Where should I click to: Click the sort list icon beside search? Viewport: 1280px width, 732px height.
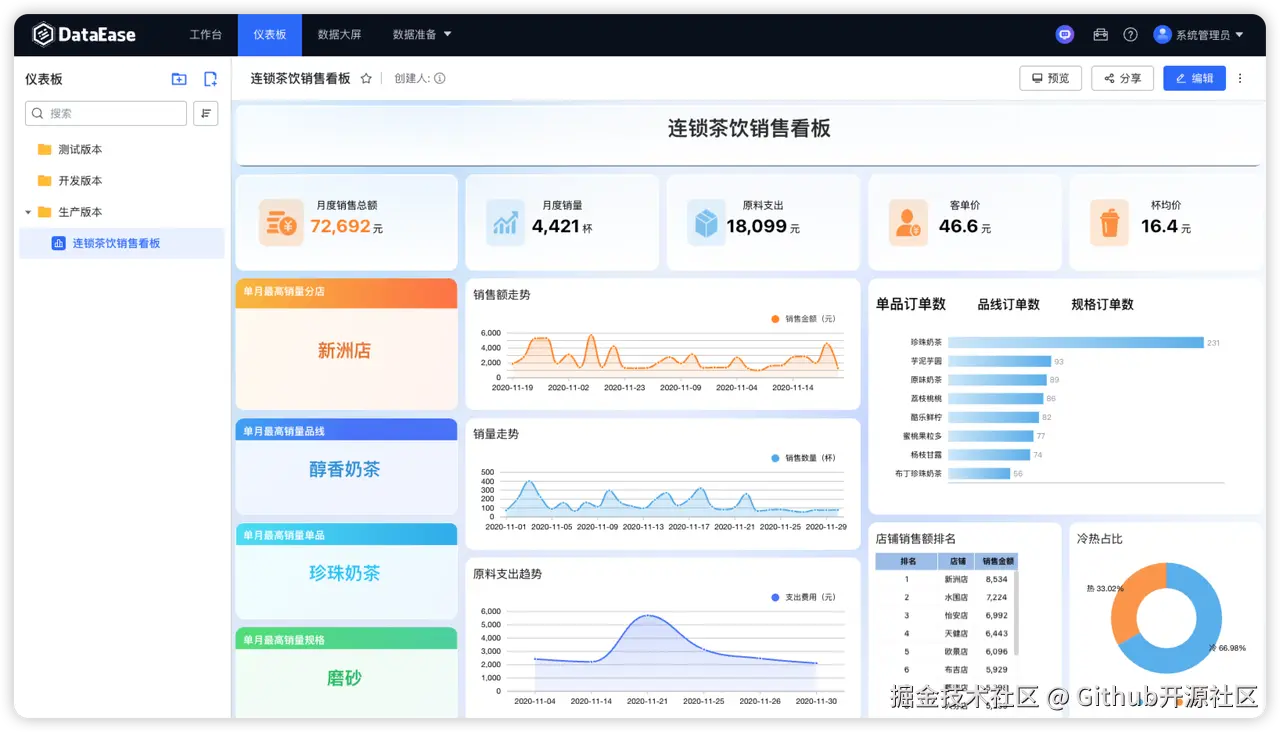click(206, 113)
